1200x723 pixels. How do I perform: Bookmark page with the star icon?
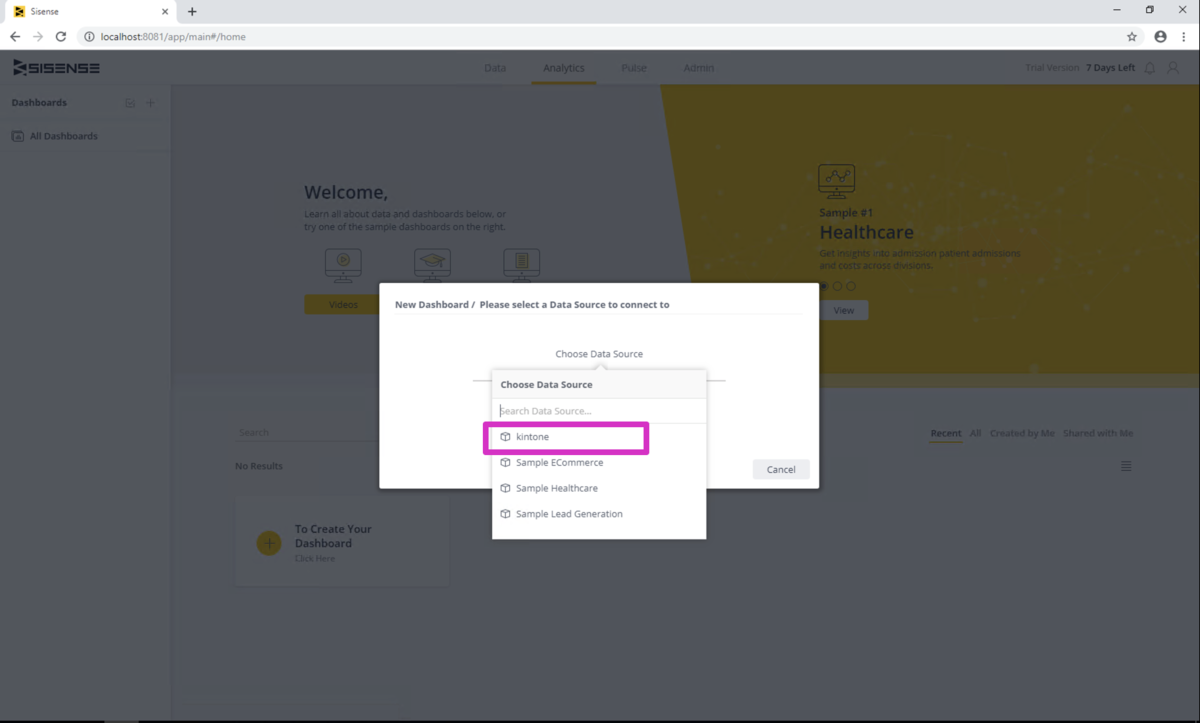point(1132,37)
